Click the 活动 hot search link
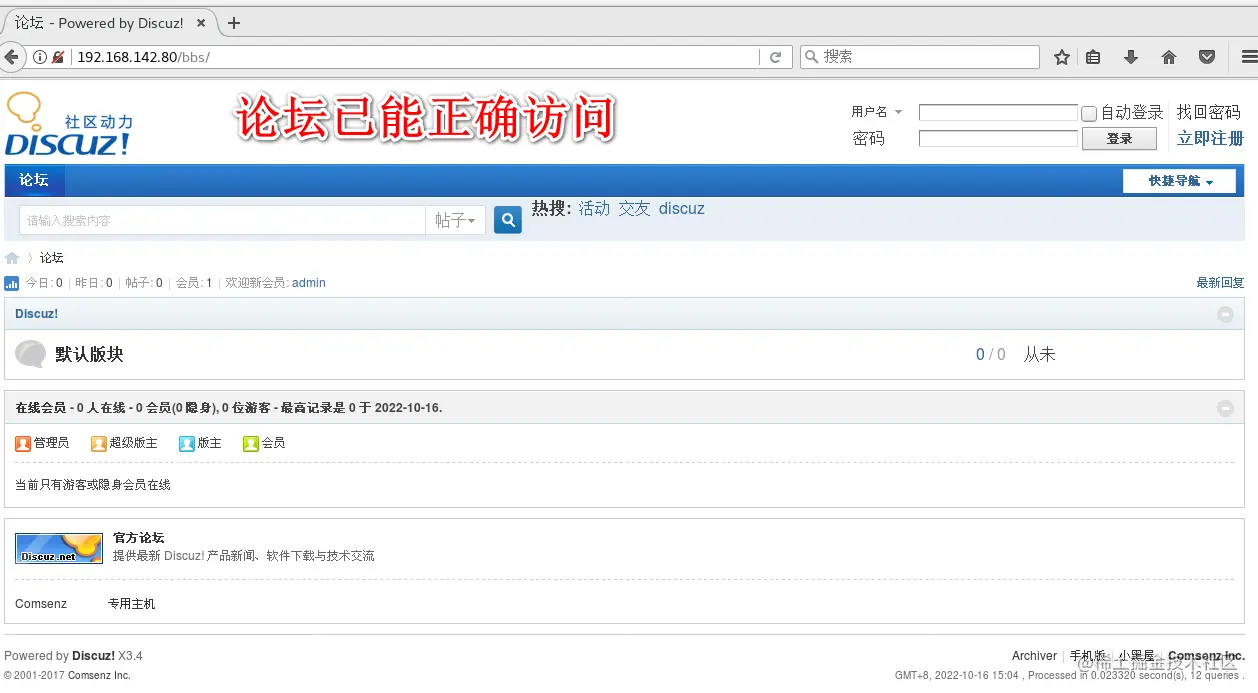The width and height of the screenshot is (1258, 693). [594, 208]
